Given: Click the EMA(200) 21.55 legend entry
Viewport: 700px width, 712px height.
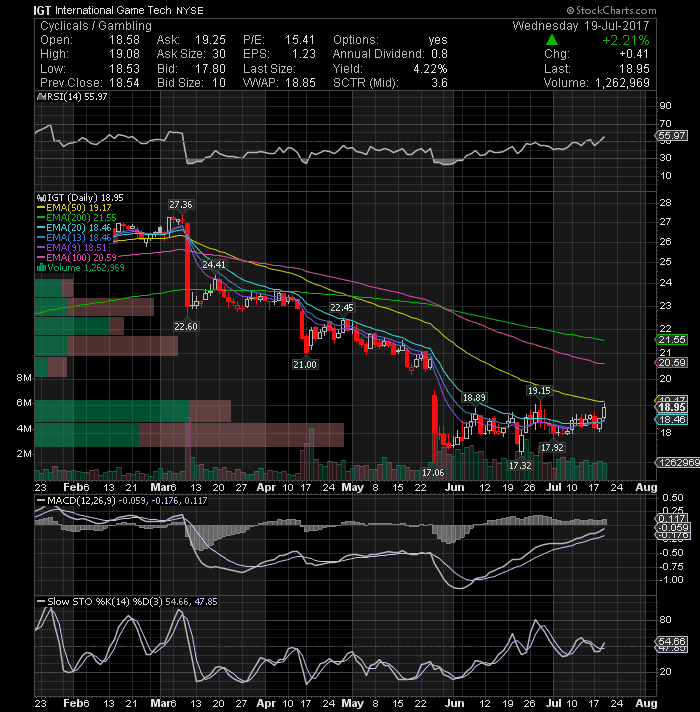Looking at the screenshot, I should tap(77, 218).
